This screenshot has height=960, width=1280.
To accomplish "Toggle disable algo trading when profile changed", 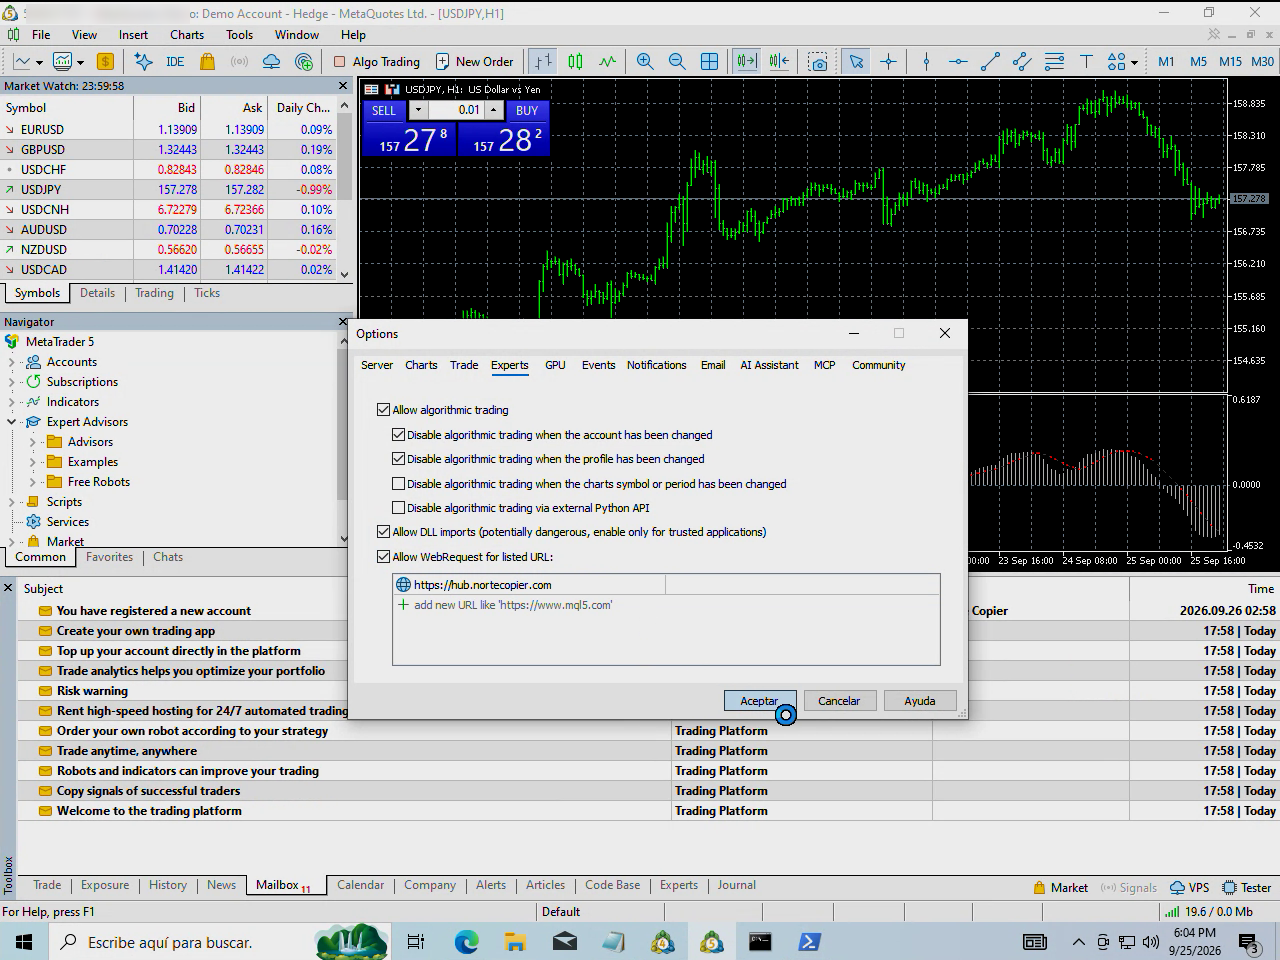I will pyautogui.click(x=398, y=459).
